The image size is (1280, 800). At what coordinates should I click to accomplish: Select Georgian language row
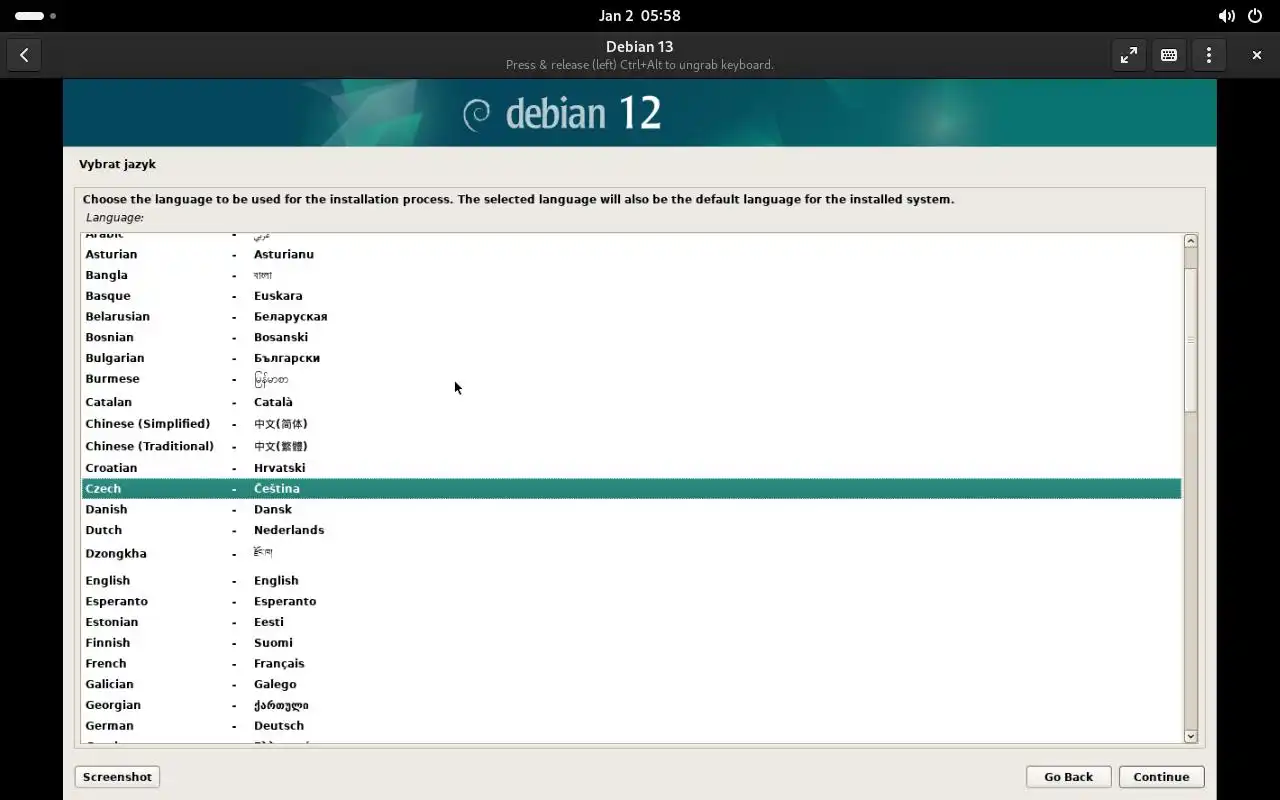click(631, 705)
